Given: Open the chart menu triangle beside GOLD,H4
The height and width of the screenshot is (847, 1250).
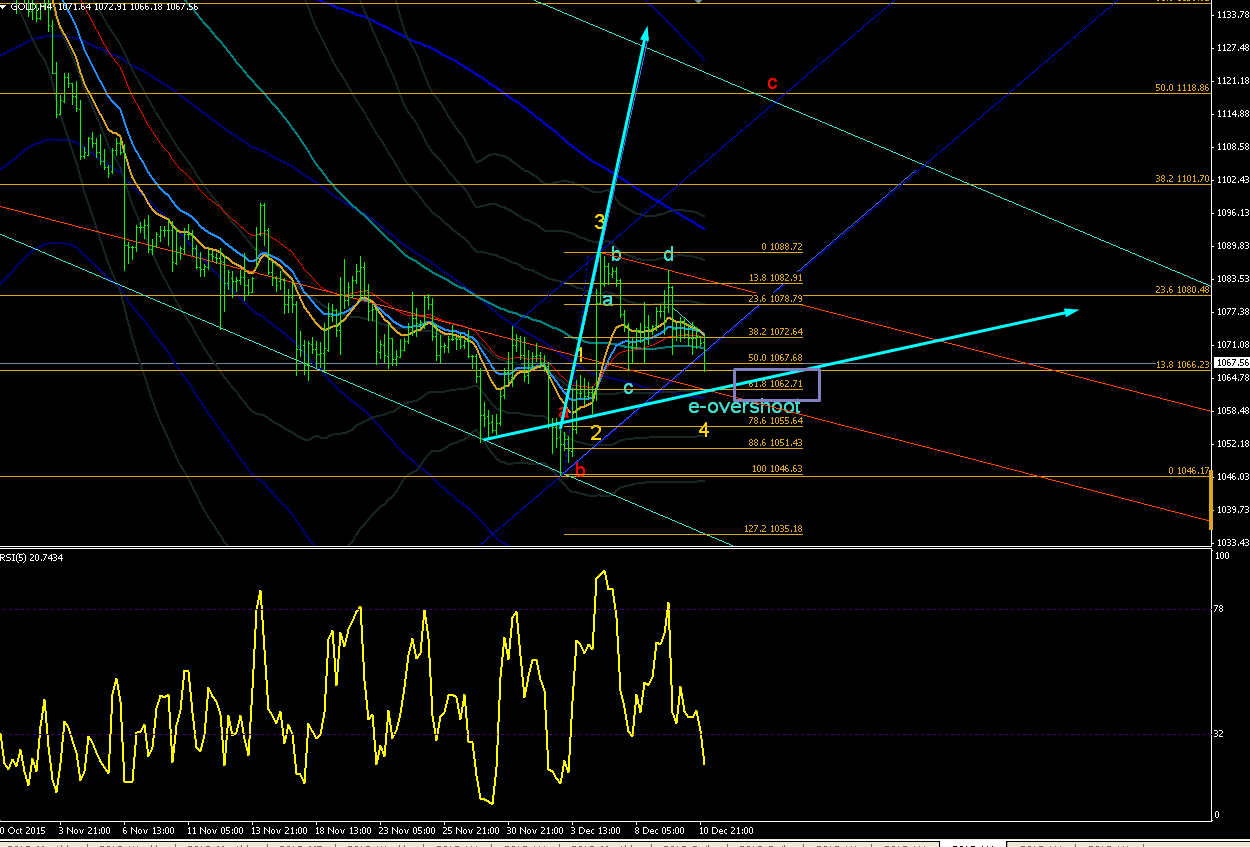Looking at the screenshot, I should click(x=4, y=6).
